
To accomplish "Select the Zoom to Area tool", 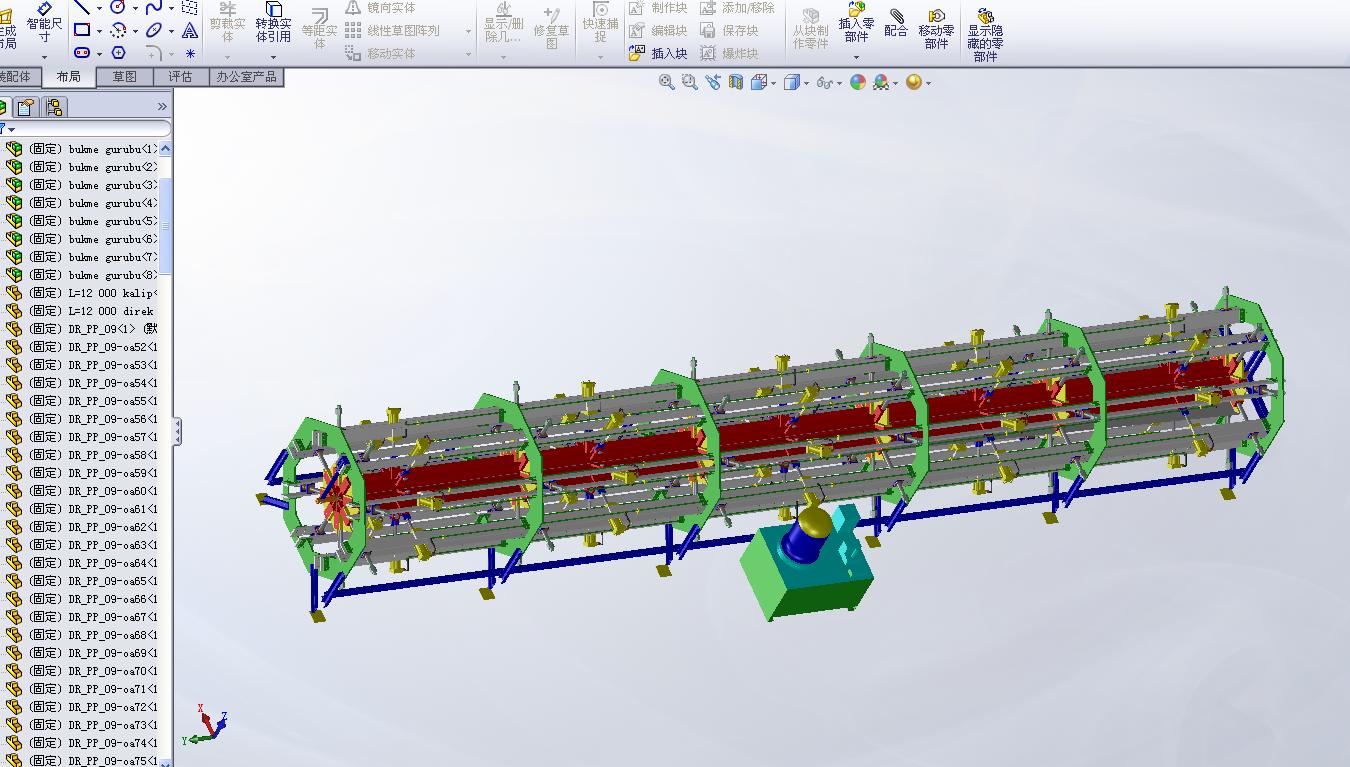I will tap(689, 83).
